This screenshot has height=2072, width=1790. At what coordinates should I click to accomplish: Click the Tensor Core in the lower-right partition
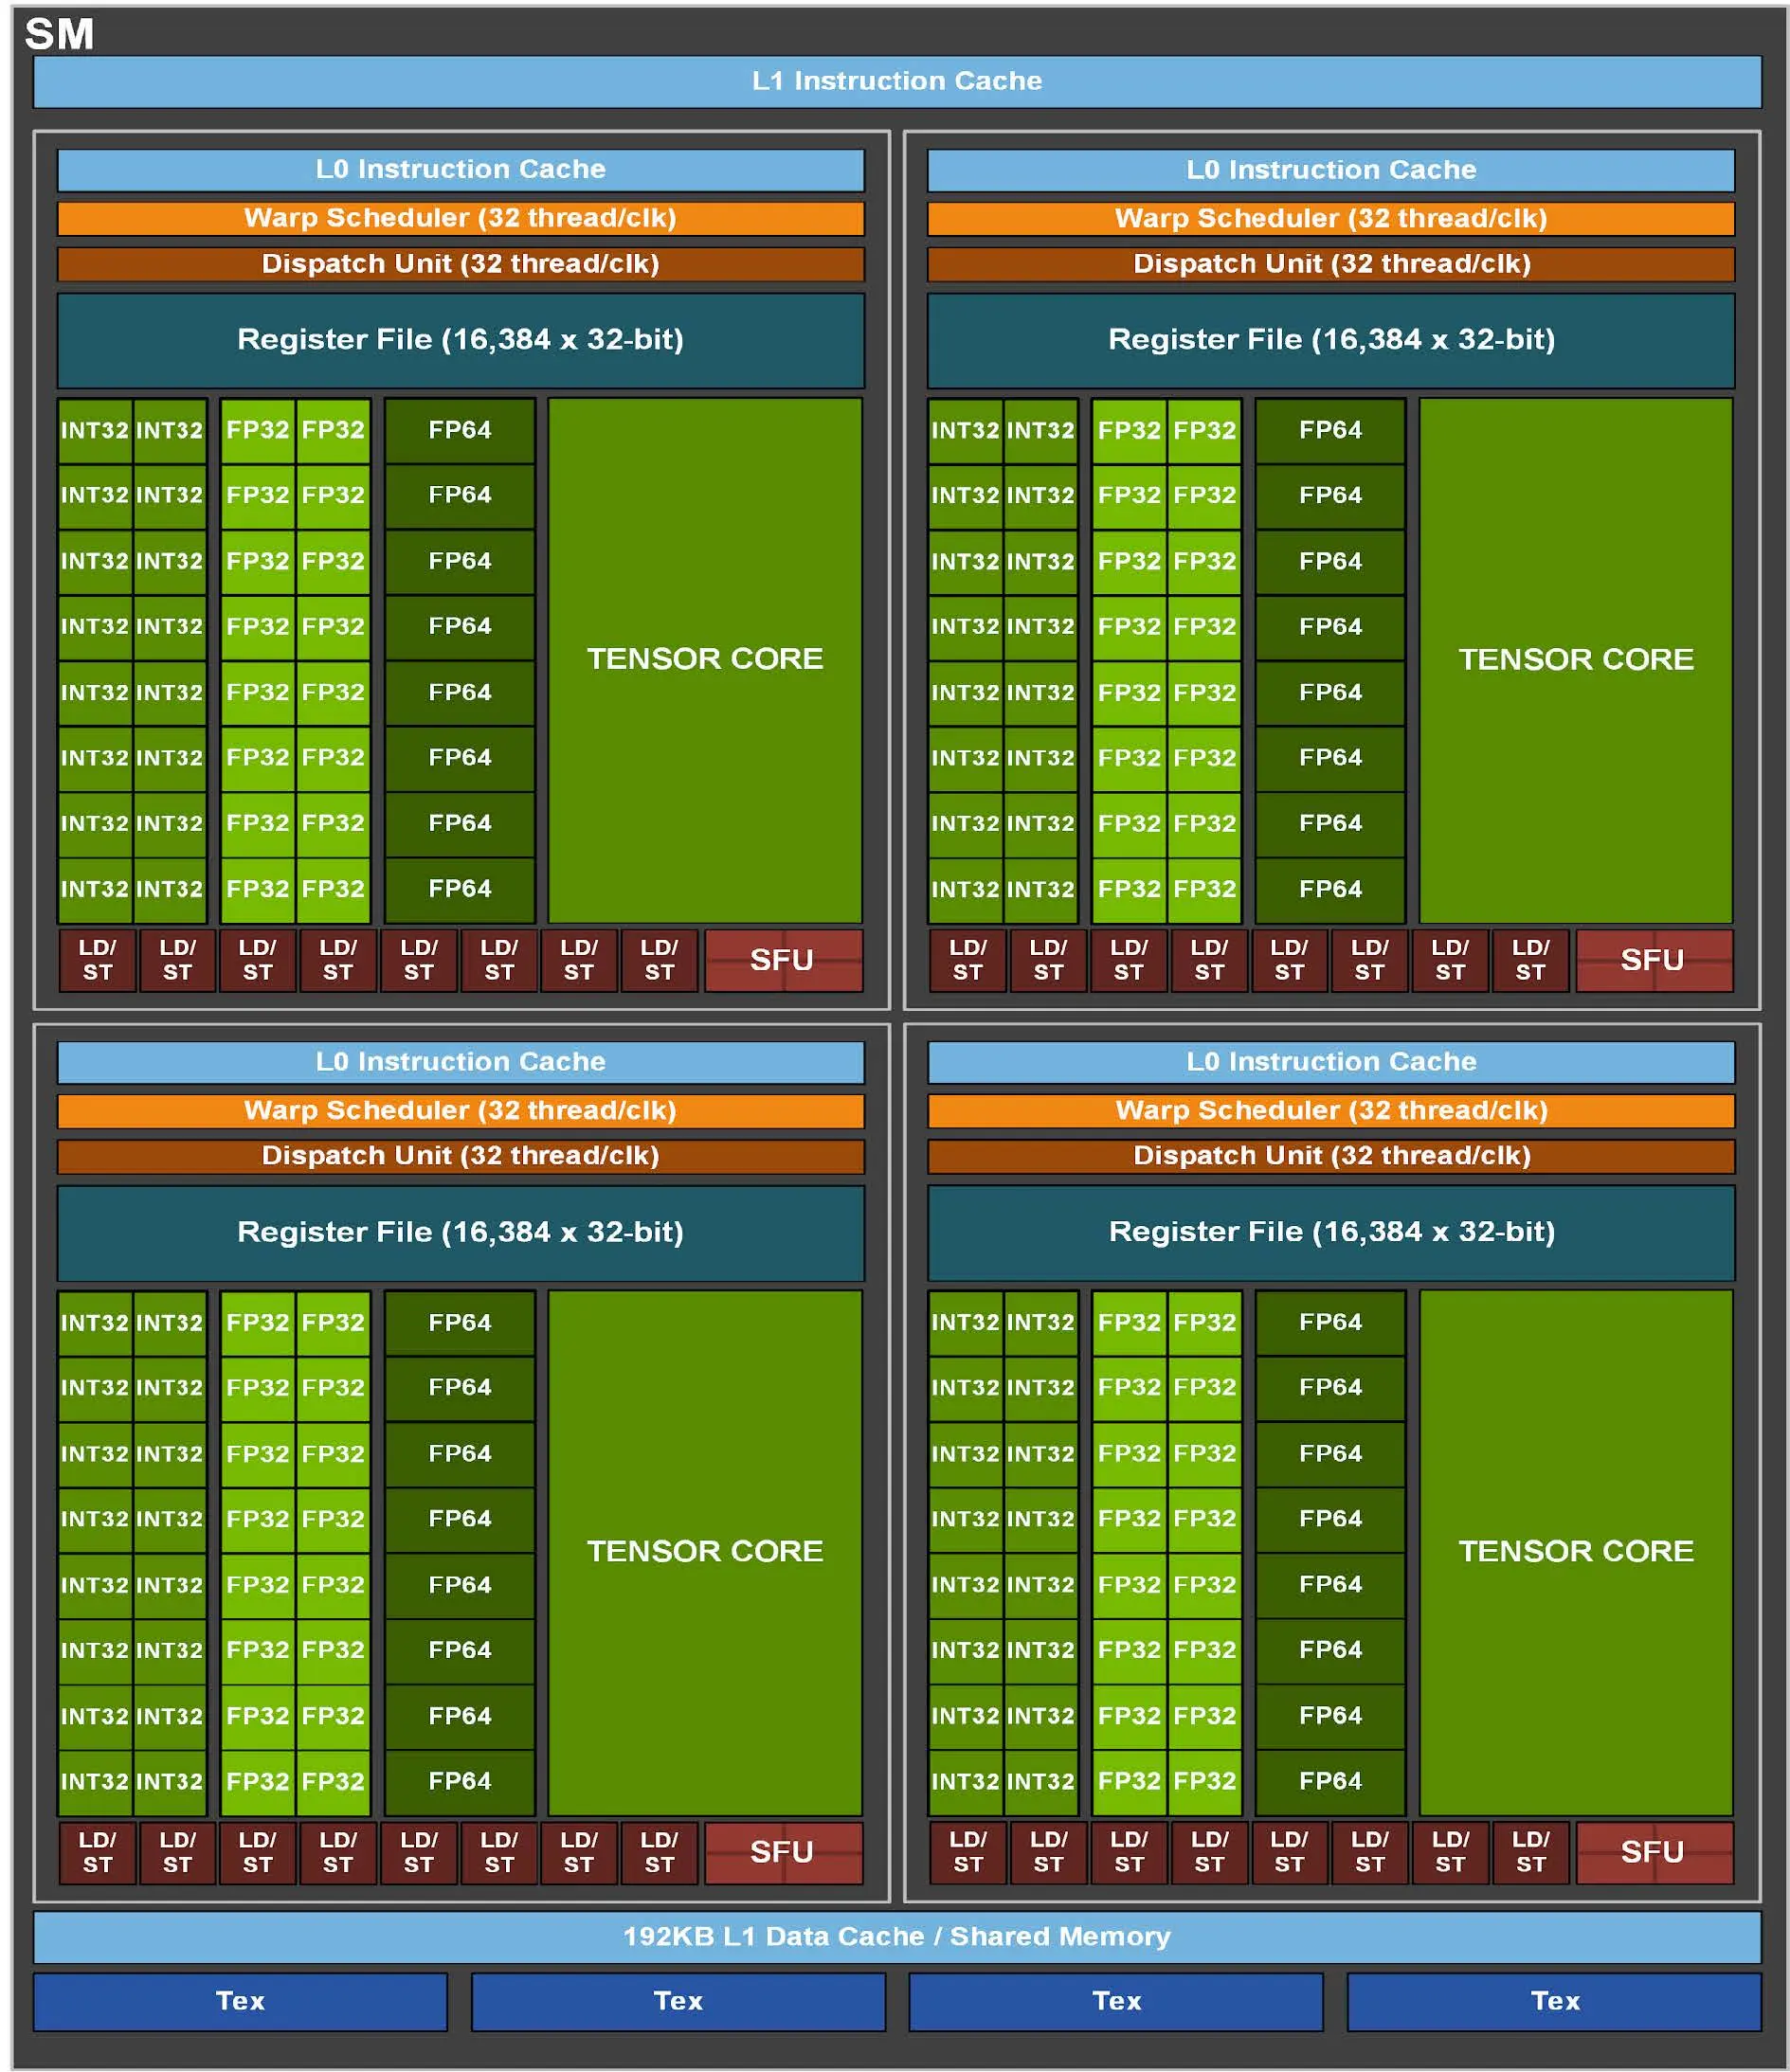pos(1575,1551)
